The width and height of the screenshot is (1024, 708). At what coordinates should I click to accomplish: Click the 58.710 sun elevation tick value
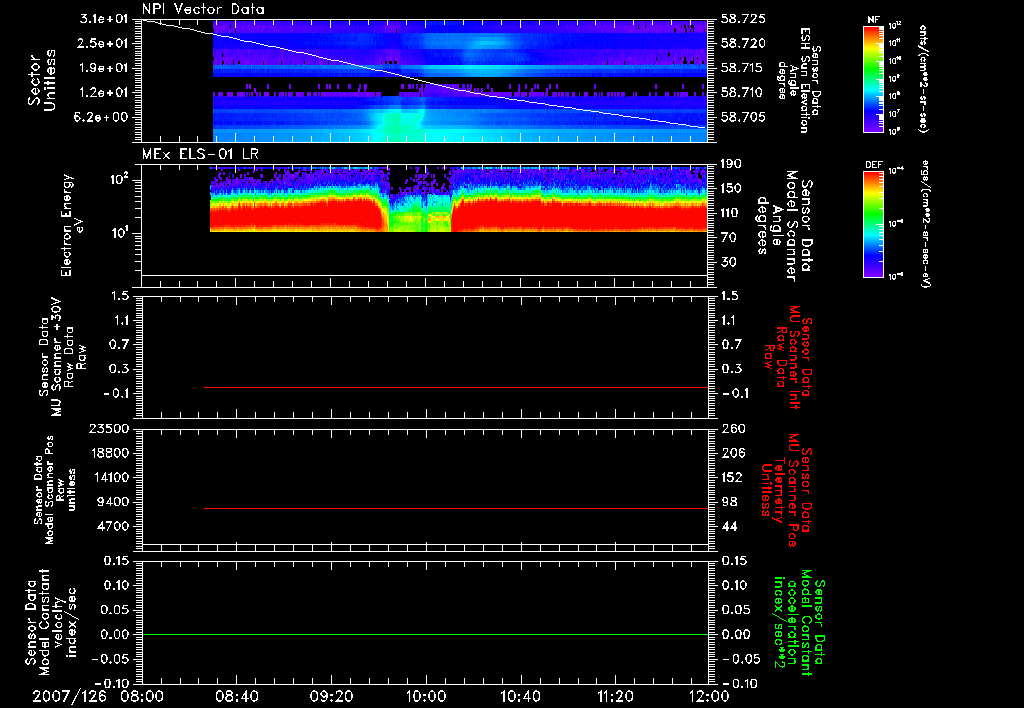click(743, 92)
